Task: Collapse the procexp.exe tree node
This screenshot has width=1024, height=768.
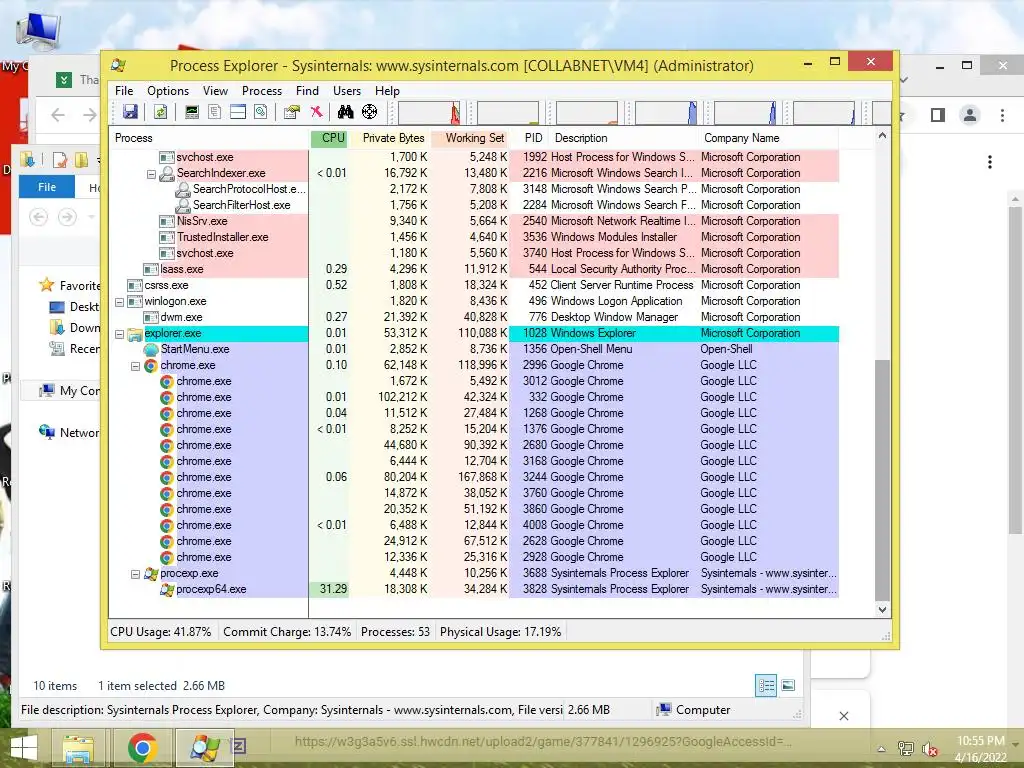Action: [135, 574]
